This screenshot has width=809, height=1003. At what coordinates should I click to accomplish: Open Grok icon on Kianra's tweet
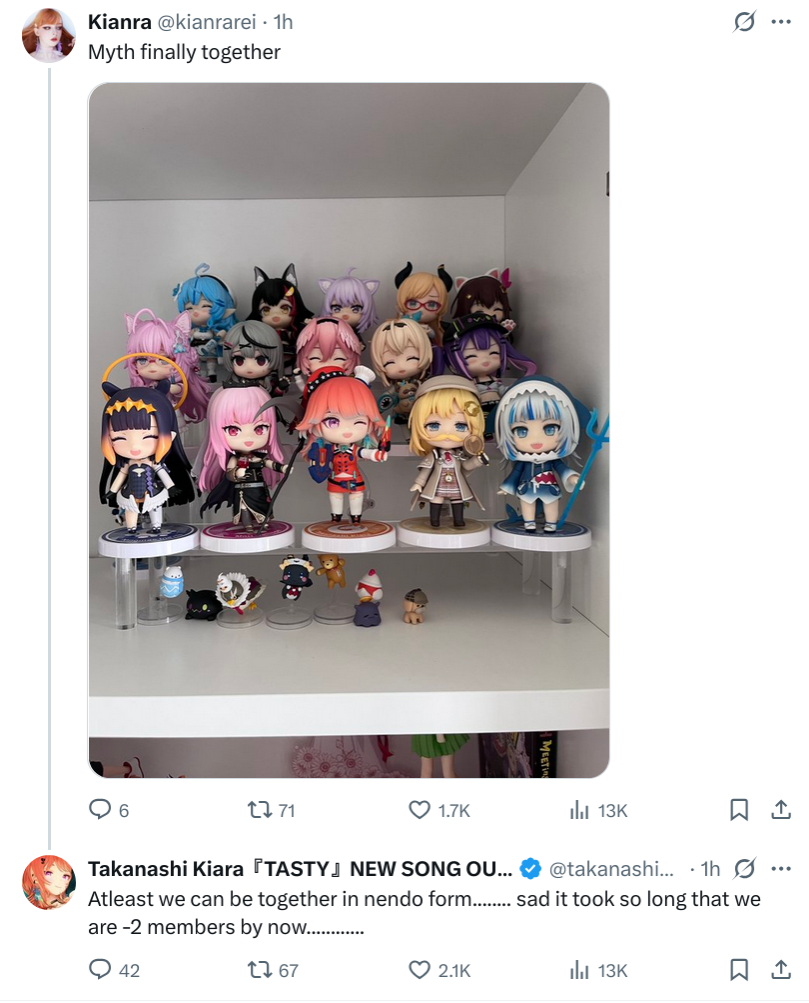point(744,22)
